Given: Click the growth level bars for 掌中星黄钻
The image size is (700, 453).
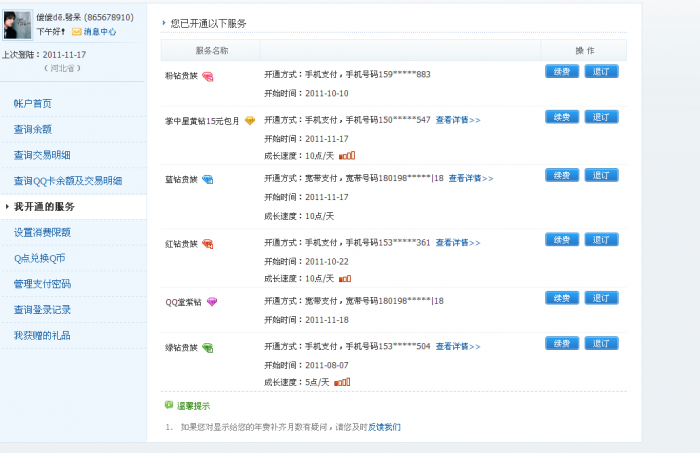Looking at the screenshot, I should pyautogui.click(x=347, y=155).
